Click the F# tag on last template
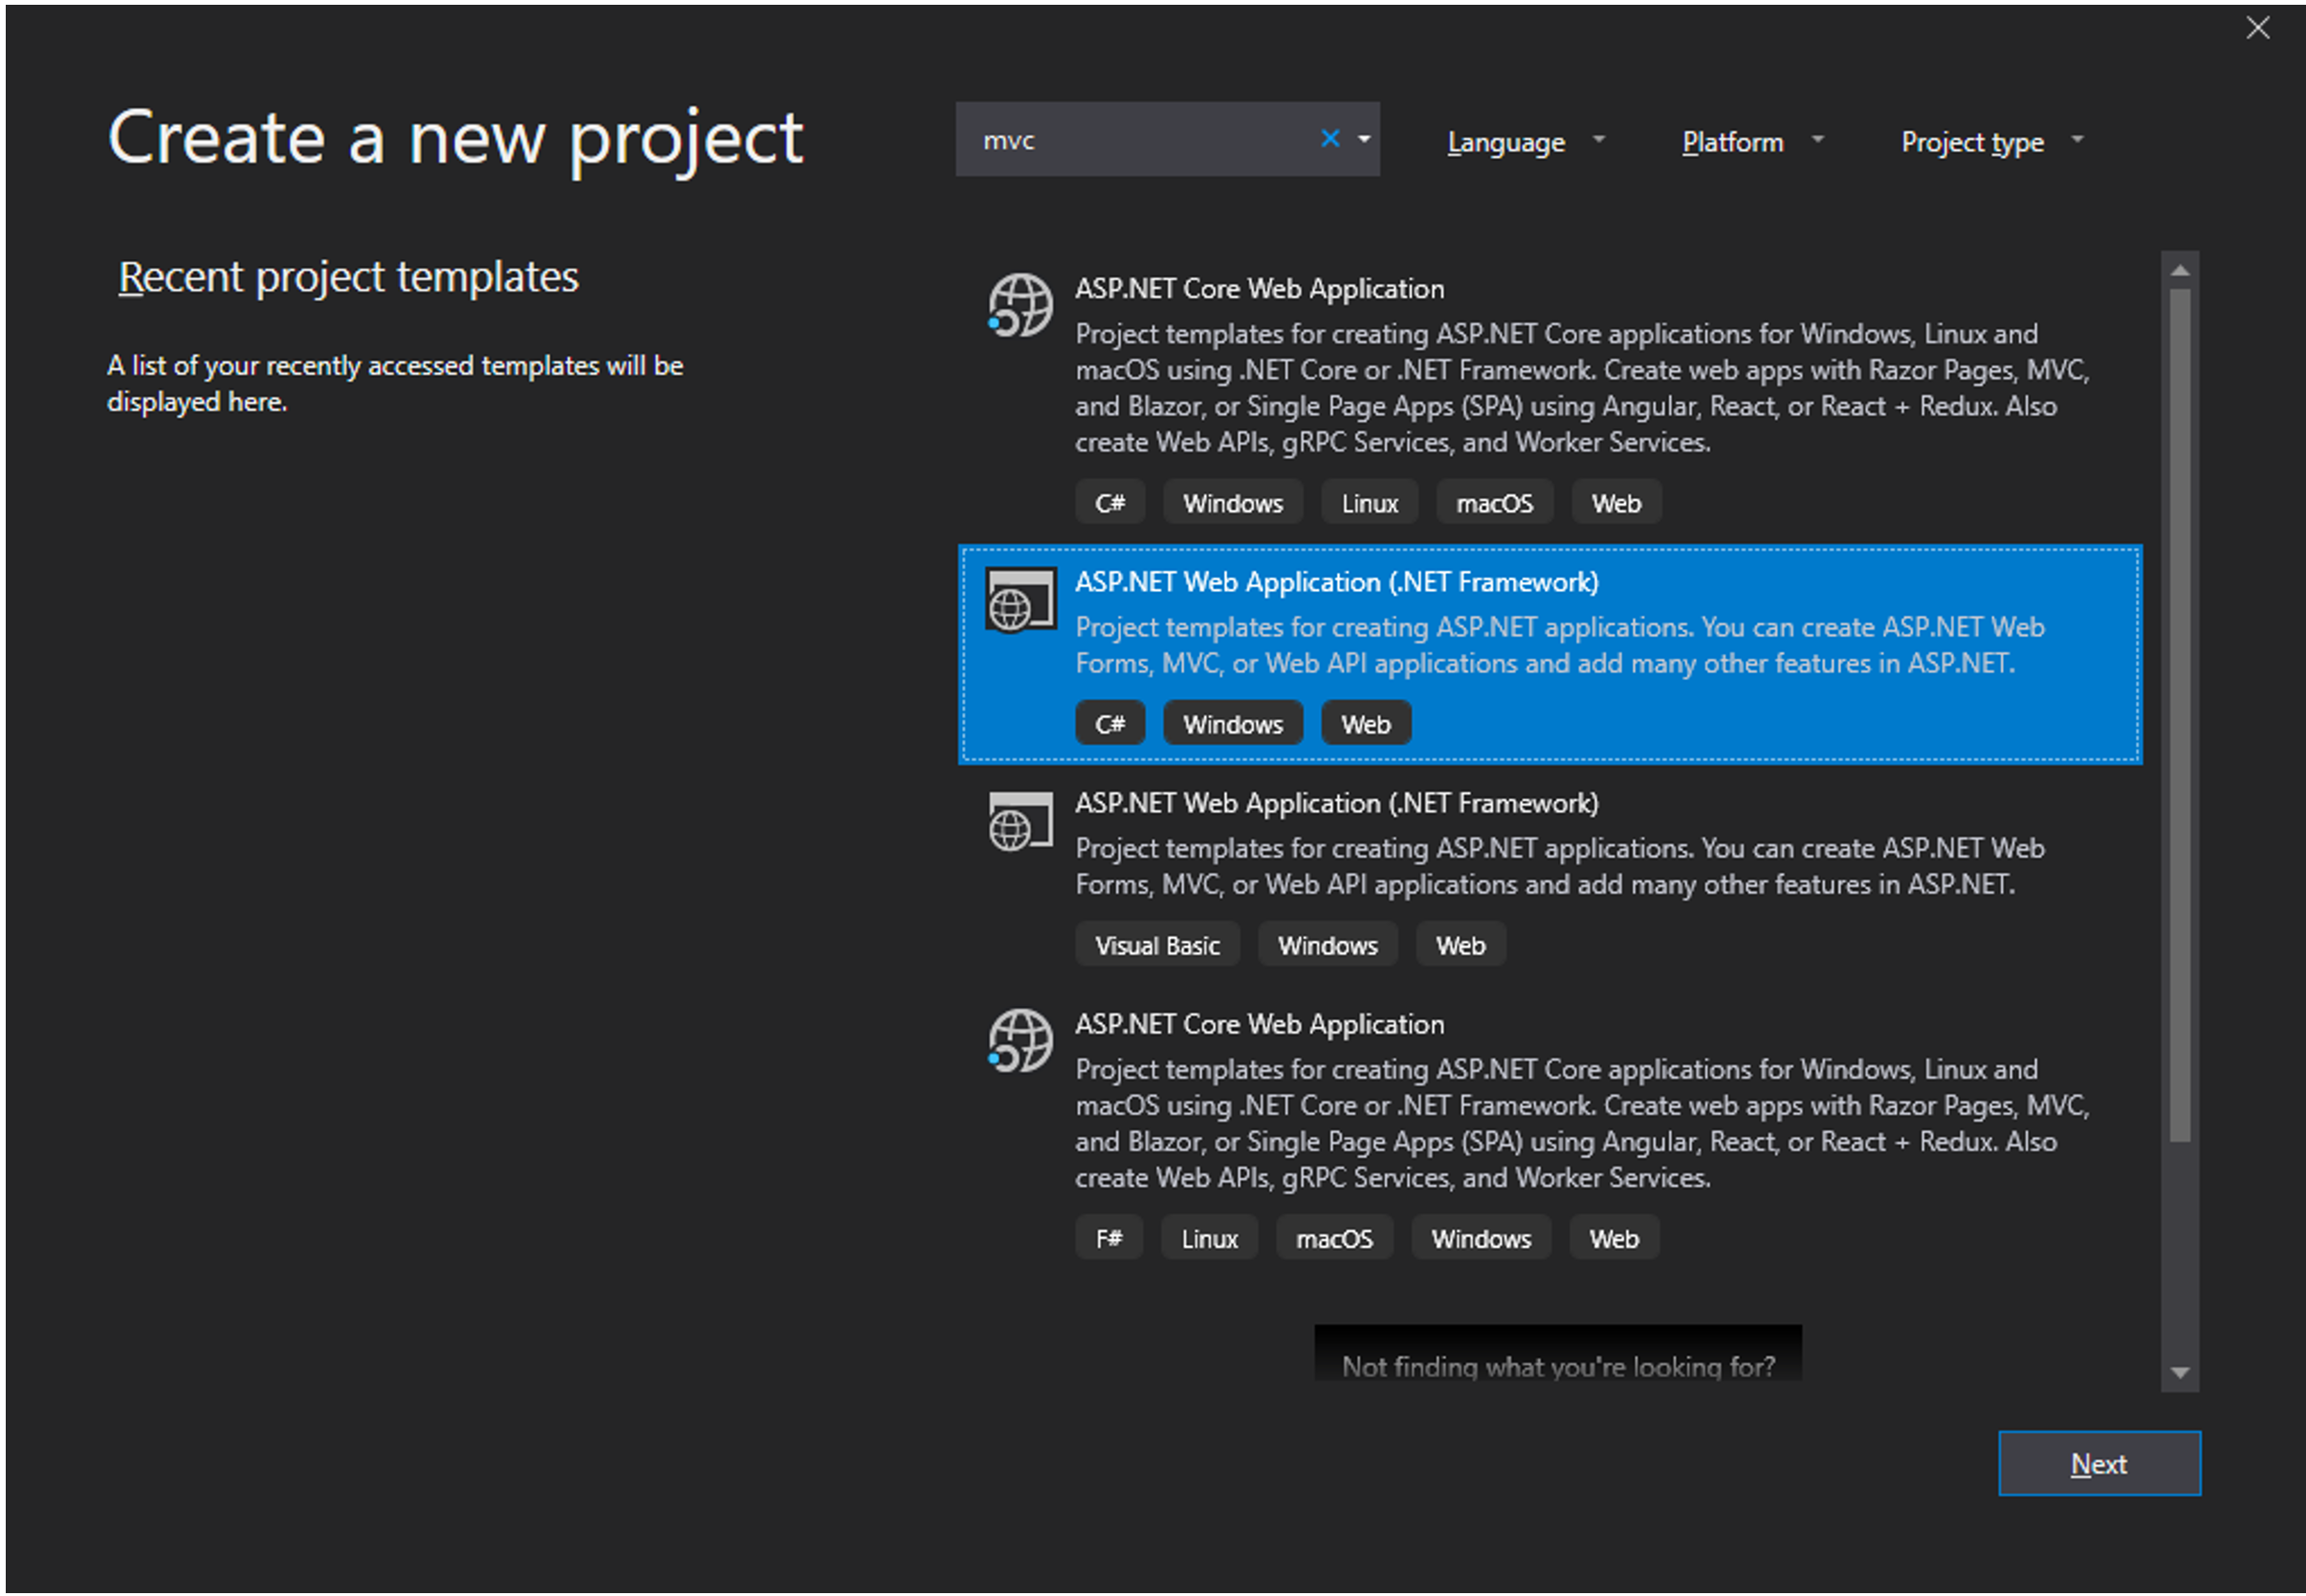Viewport: 2306px width, 1596px height. point(1108,1239)
